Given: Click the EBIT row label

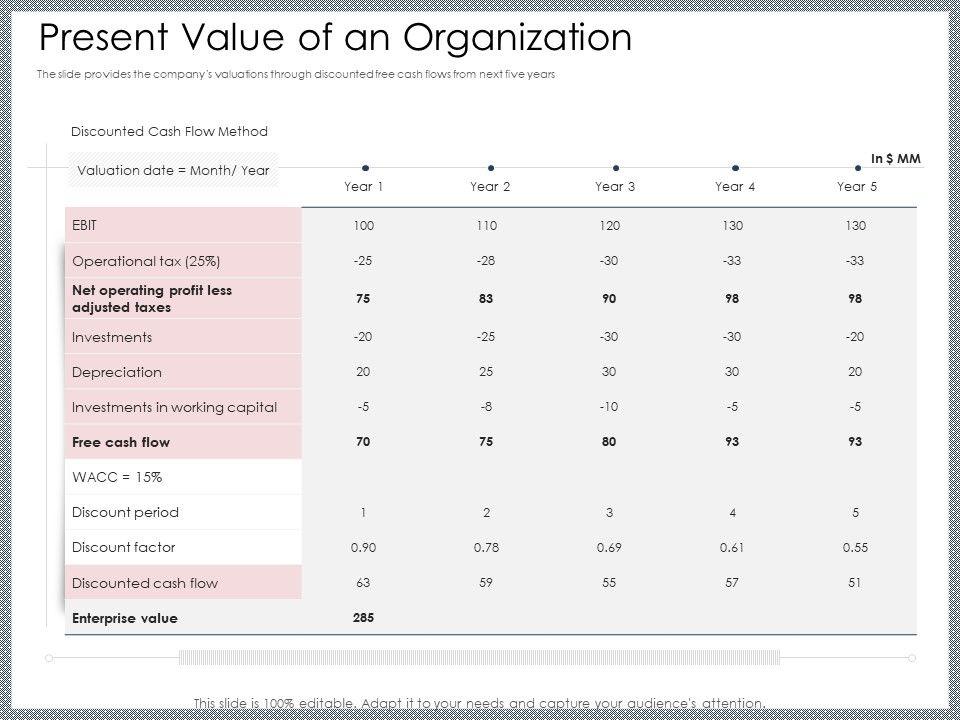Looking at the screenshot, I should click(x=85, y=225).
